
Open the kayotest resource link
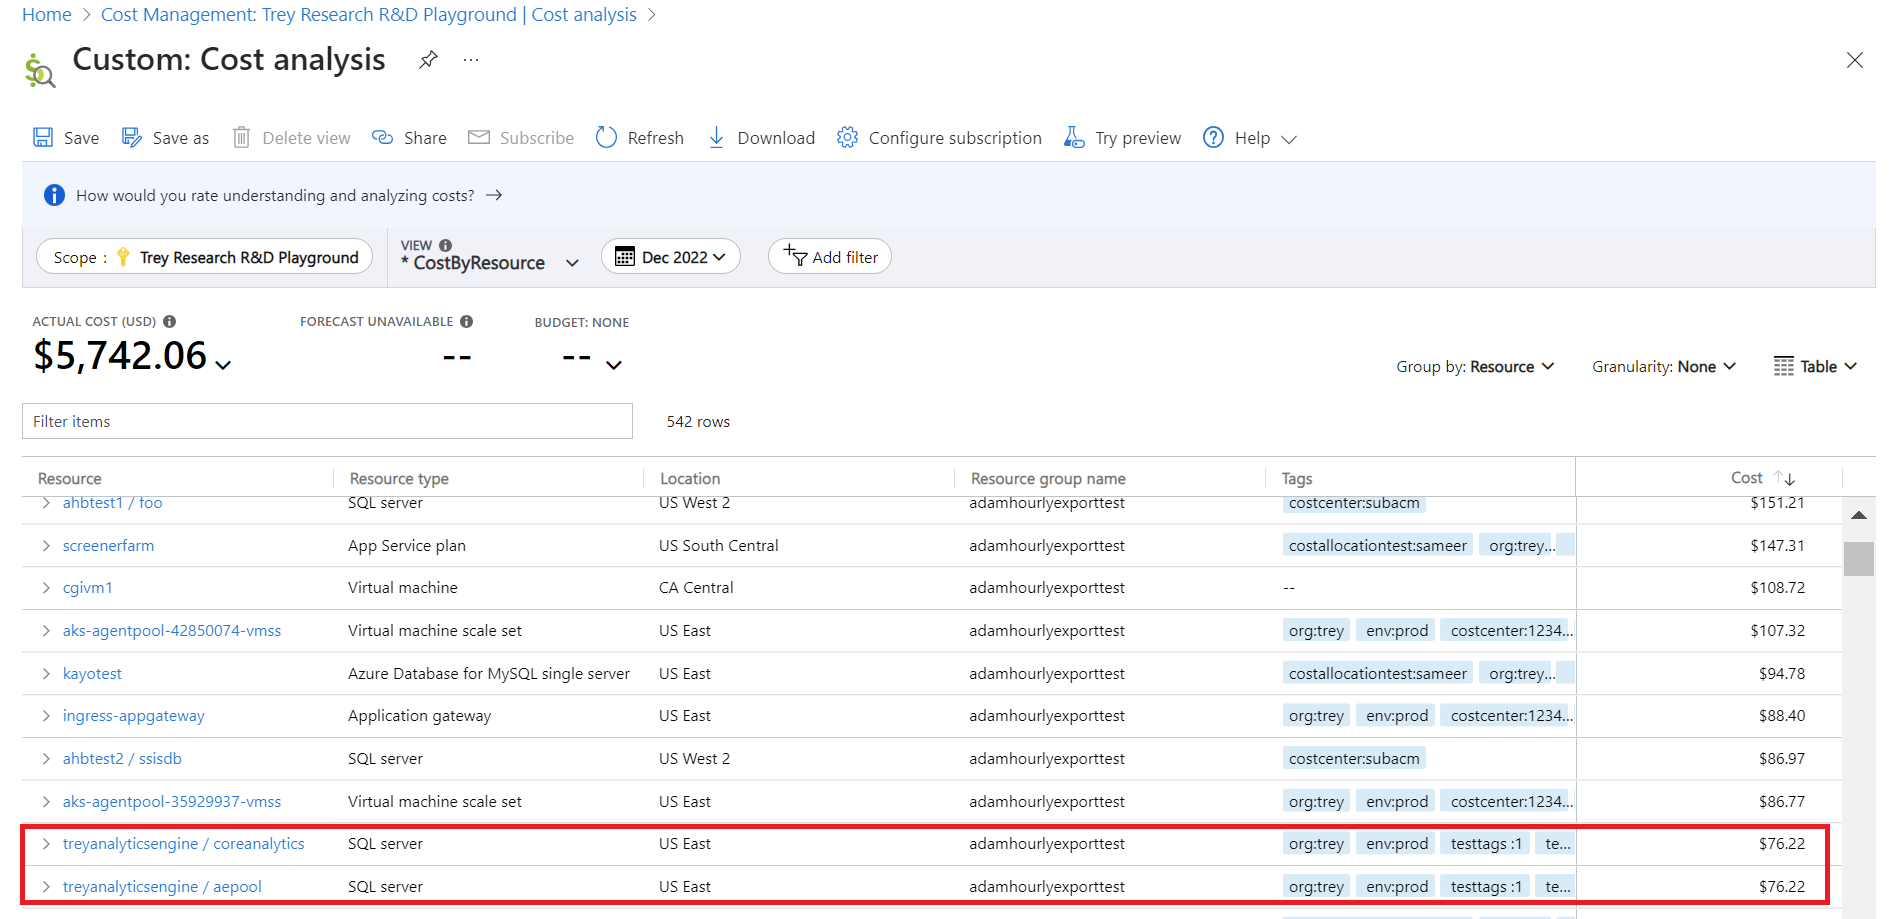(92, 674)
